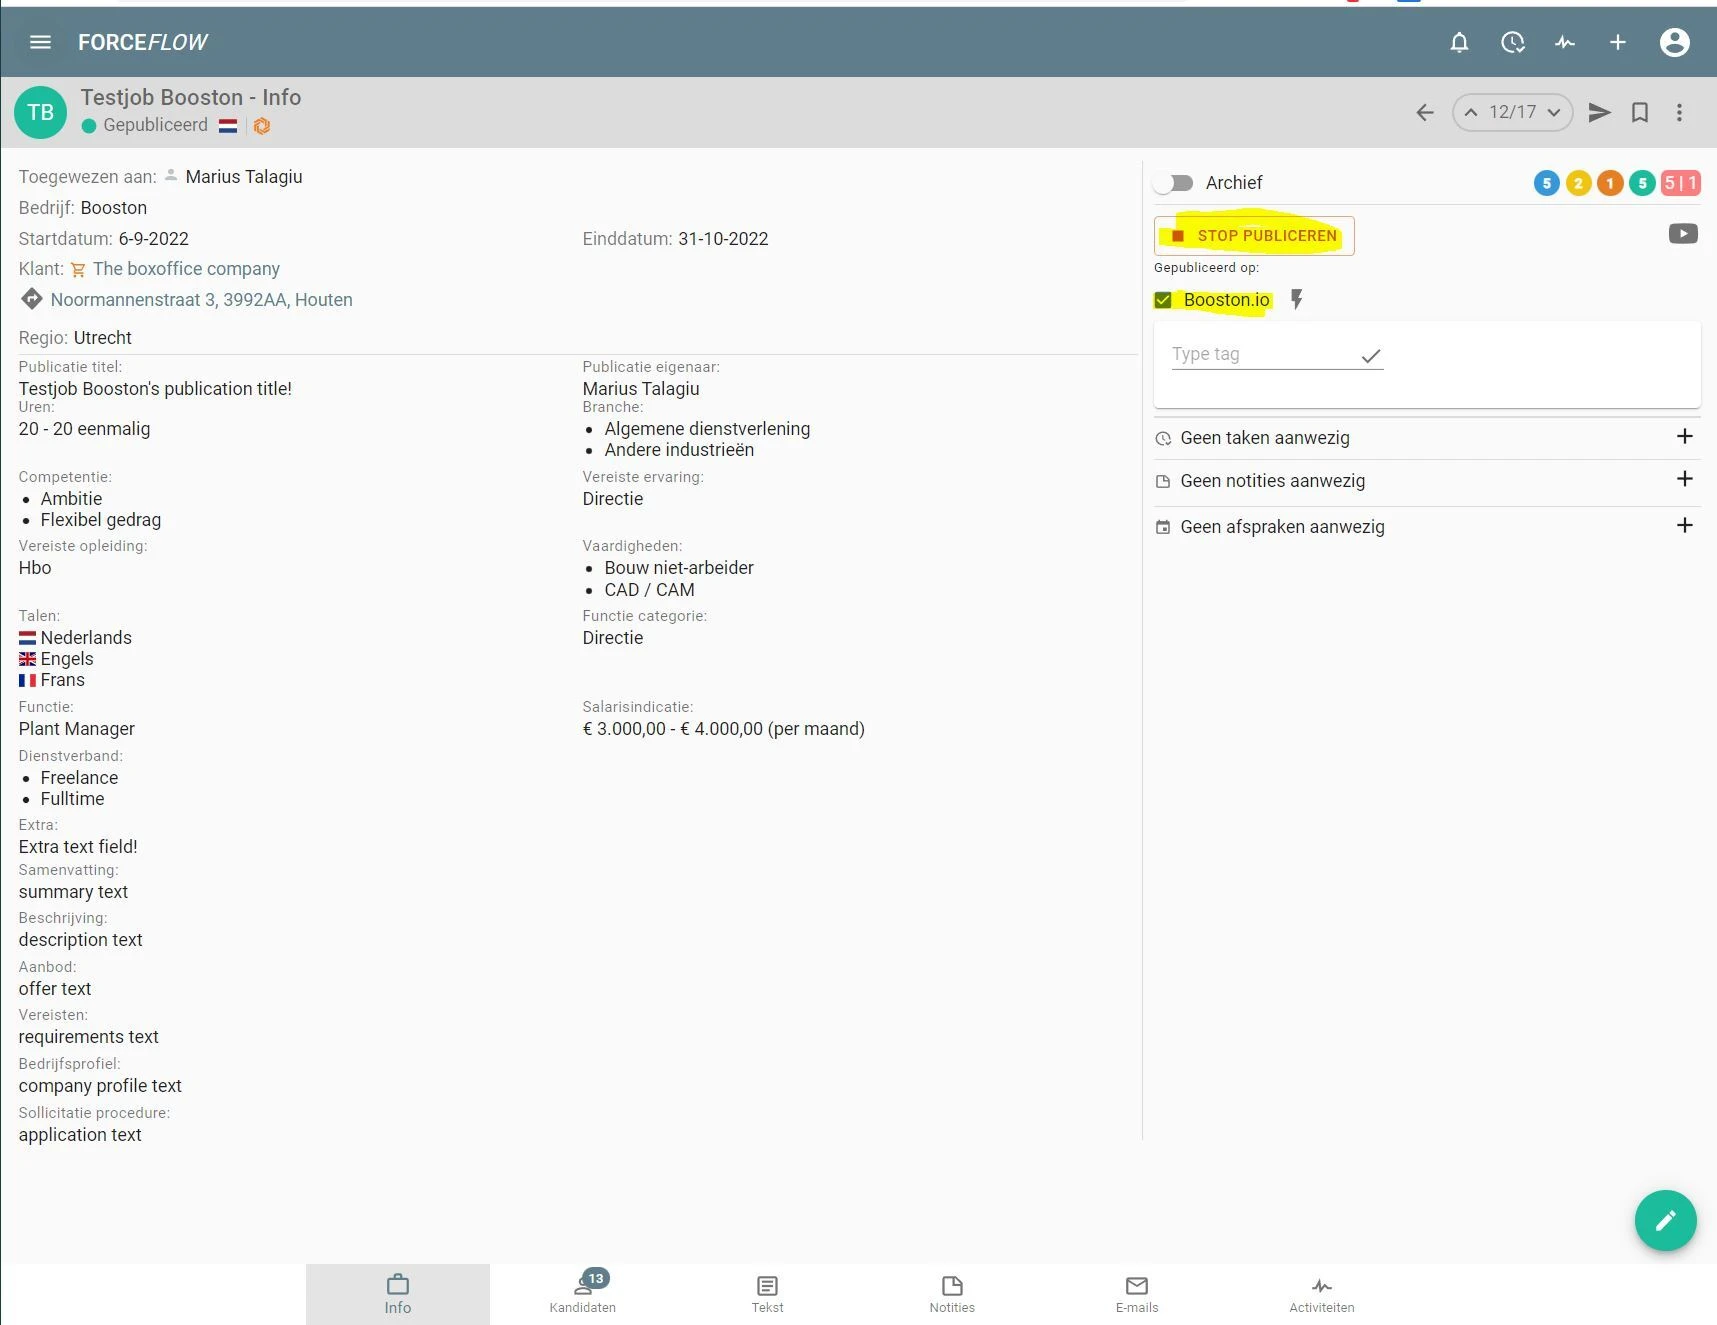Confirm tag with the checkmark icon
The width and height of the screenshot is (1717, 1325).
(1370, 356)
